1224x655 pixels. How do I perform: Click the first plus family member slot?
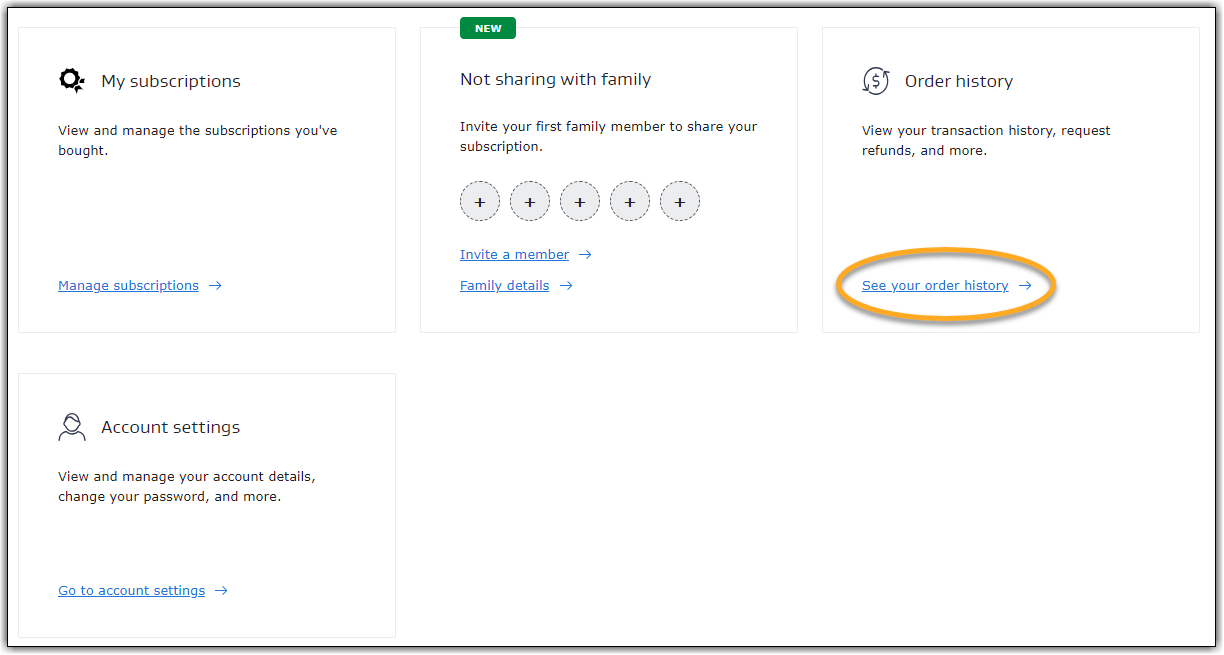(480, 202)
